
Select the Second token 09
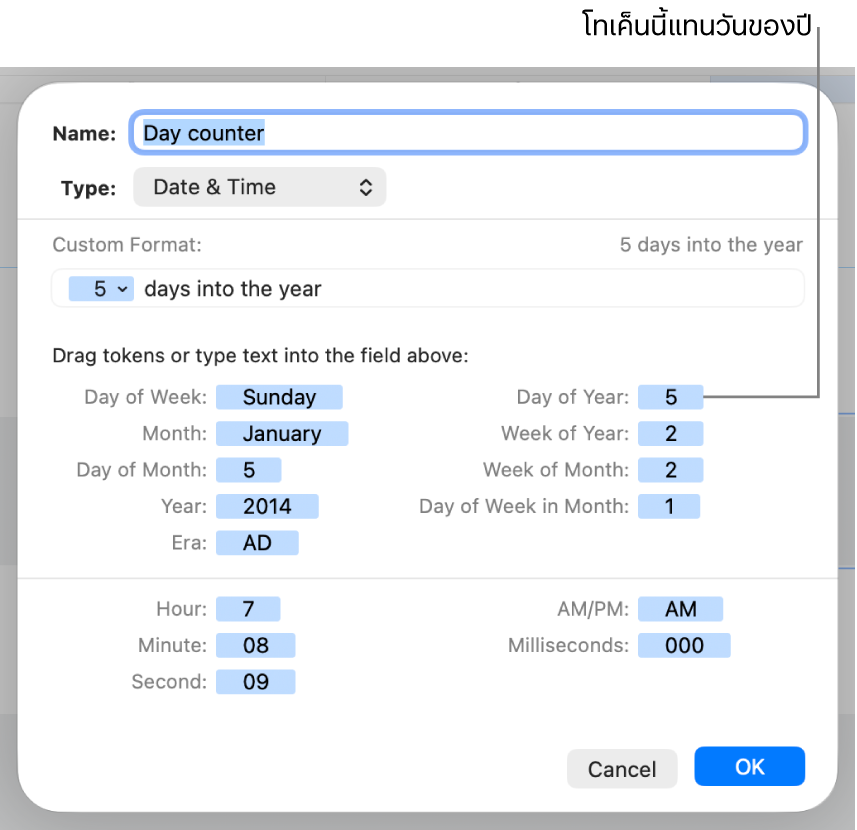256,682
